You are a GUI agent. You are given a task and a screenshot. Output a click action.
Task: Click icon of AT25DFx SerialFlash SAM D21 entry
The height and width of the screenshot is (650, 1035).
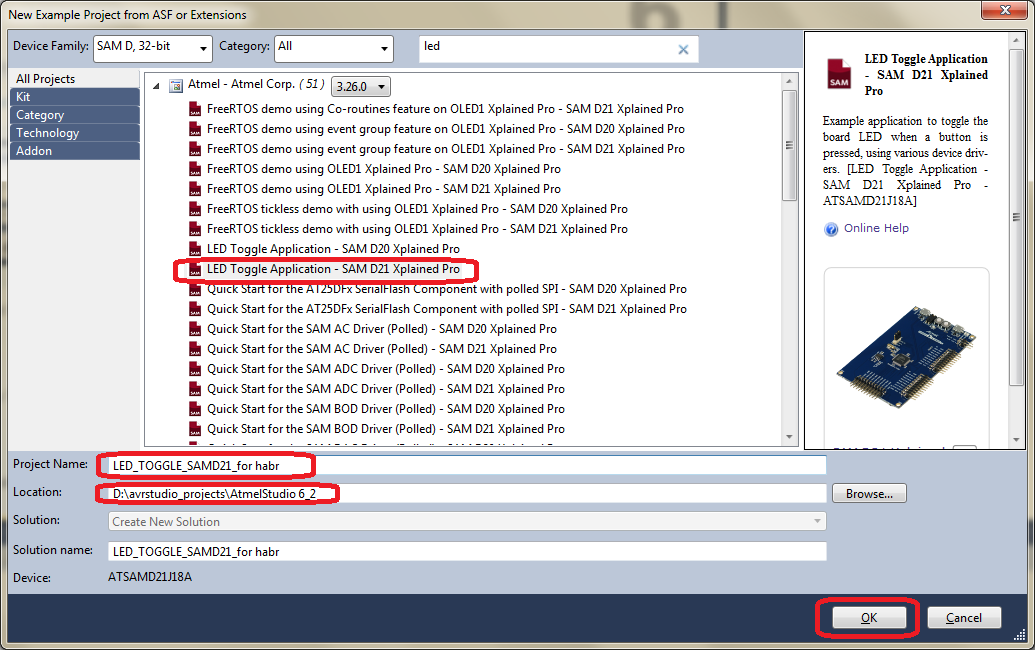[x=195, y=309]
